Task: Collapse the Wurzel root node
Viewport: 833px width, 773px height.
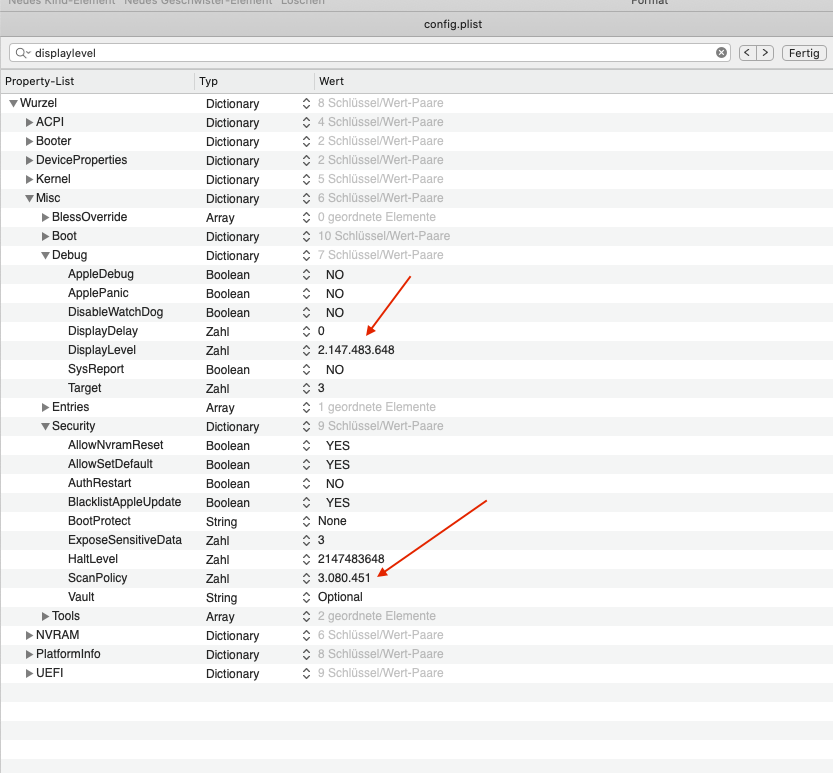Action: [13, 103]
